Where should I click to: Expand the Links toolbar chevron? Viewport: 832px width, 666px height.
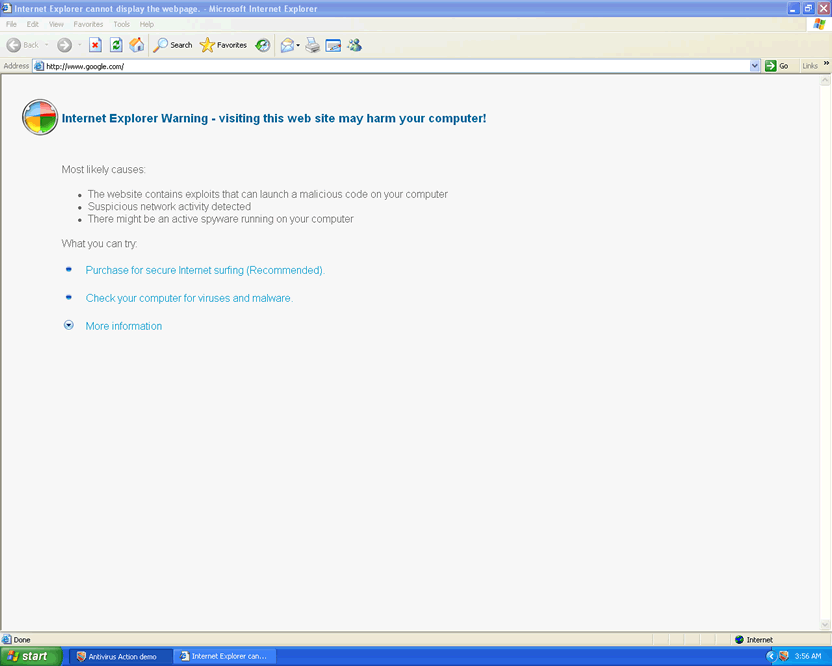click(826, 64)
